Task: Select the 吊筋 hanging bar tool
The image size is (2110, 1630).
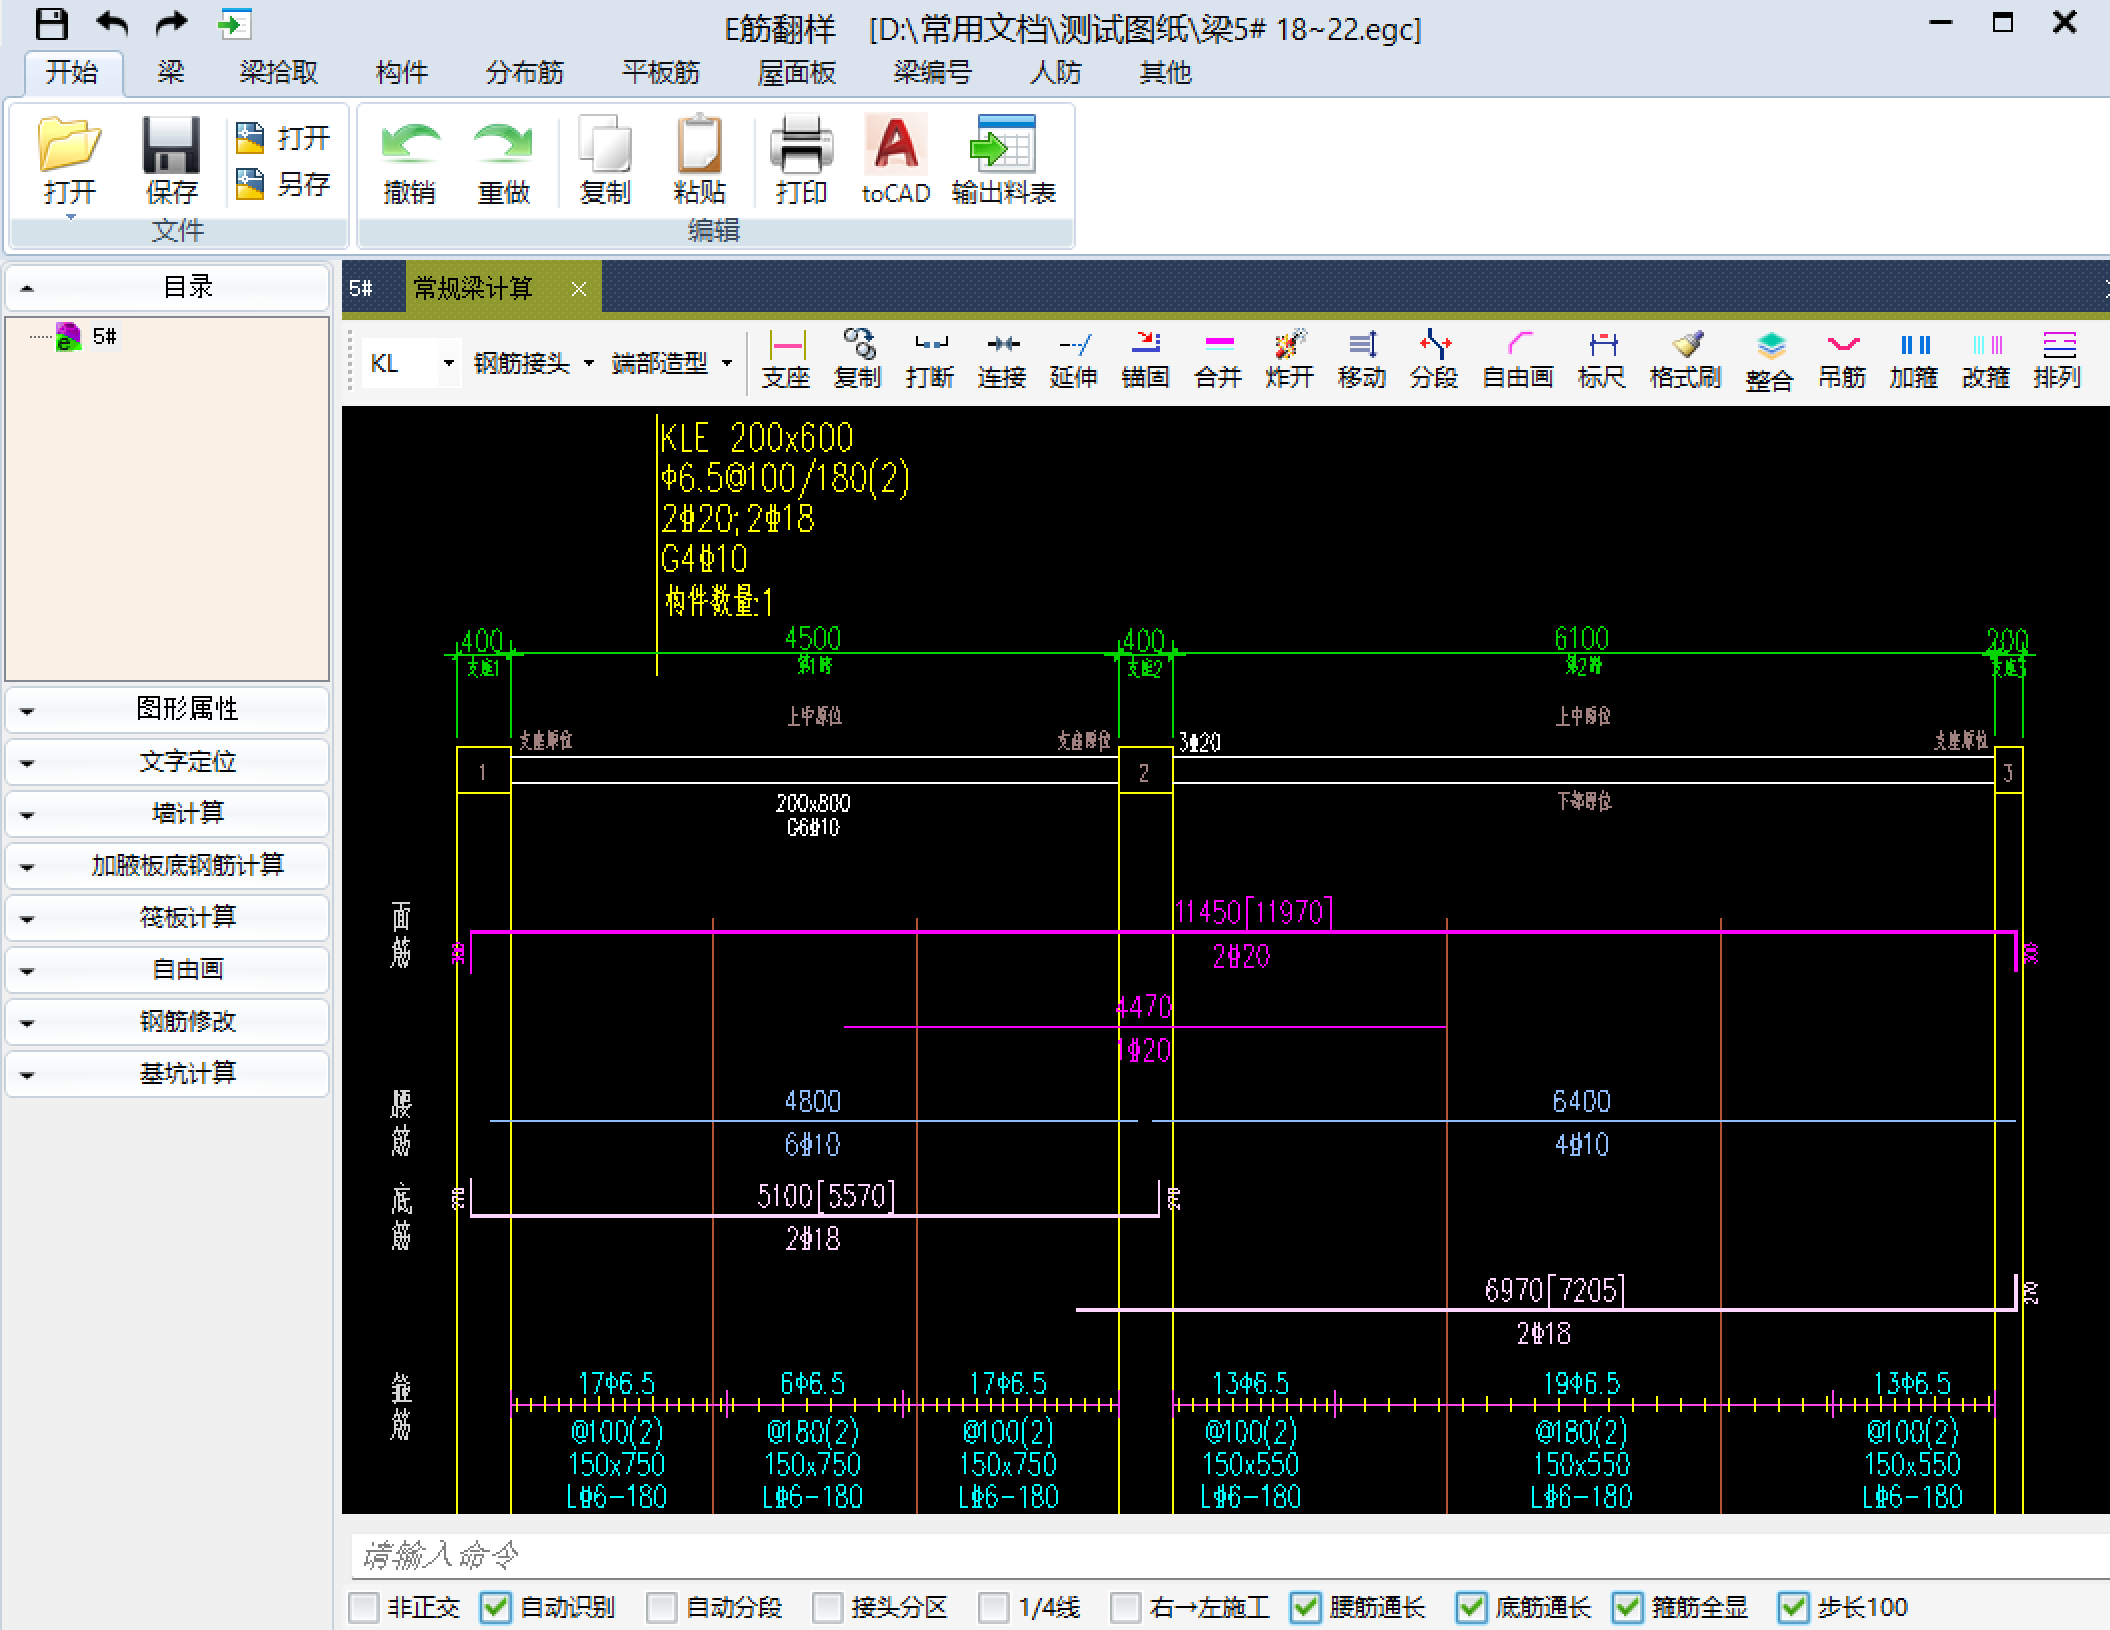Action: click(1841, 359)
